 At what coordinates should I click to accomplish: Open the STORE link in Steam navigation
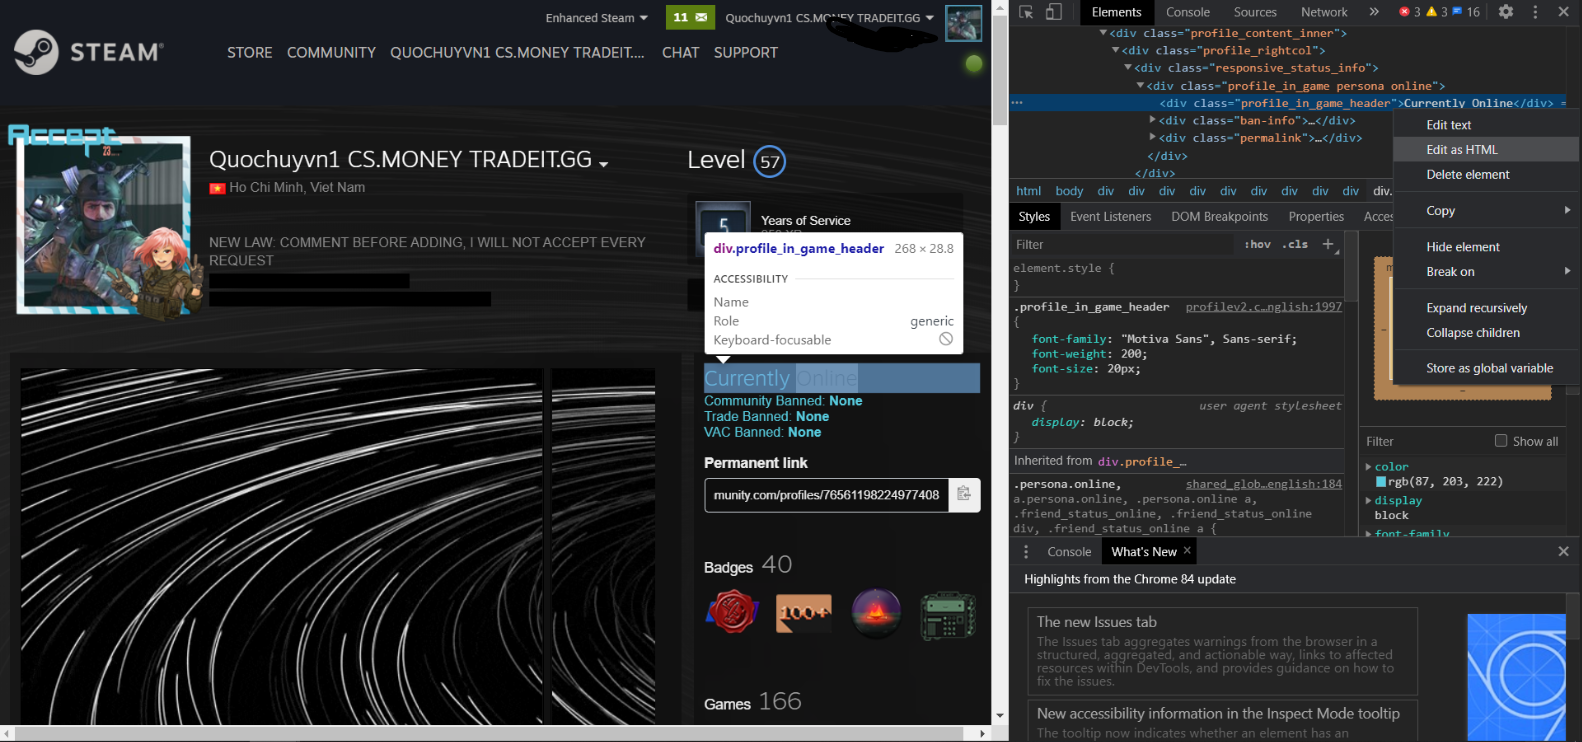250,53
